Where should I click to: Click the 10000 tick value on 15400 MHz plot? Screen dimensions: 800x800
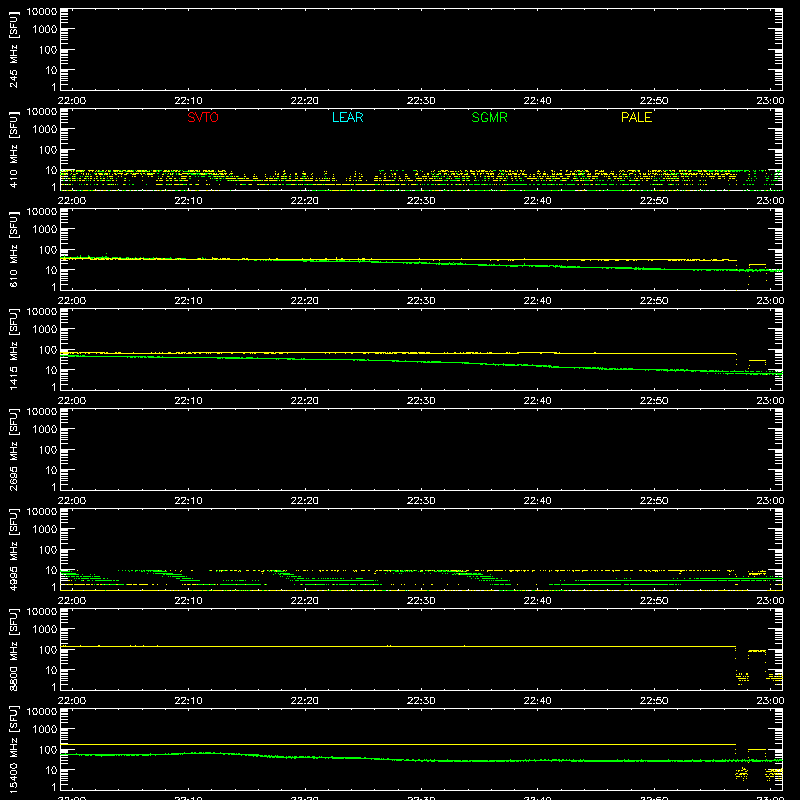tap(42, 712)
